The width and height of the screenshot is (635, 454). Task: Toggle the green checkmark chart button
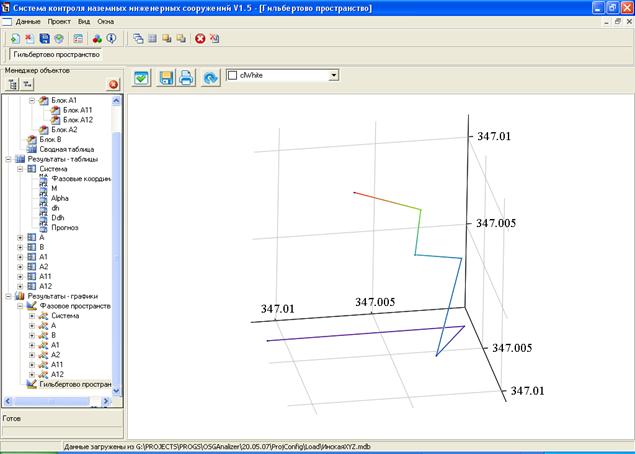[141, 77]
